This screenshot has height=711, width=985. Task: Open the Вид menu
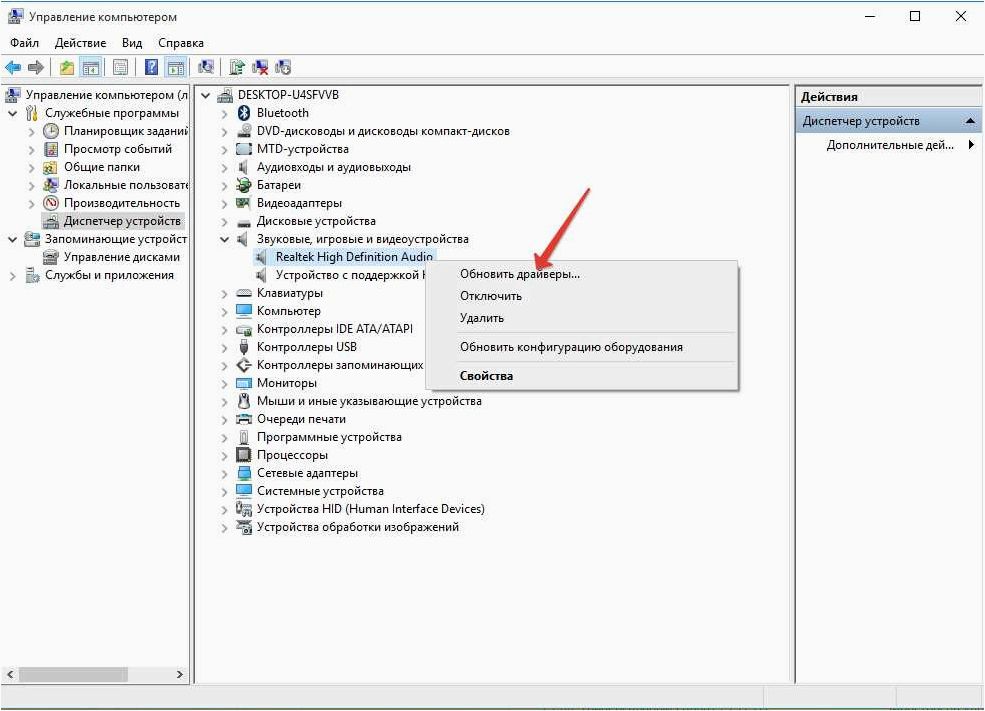point(132,43)
